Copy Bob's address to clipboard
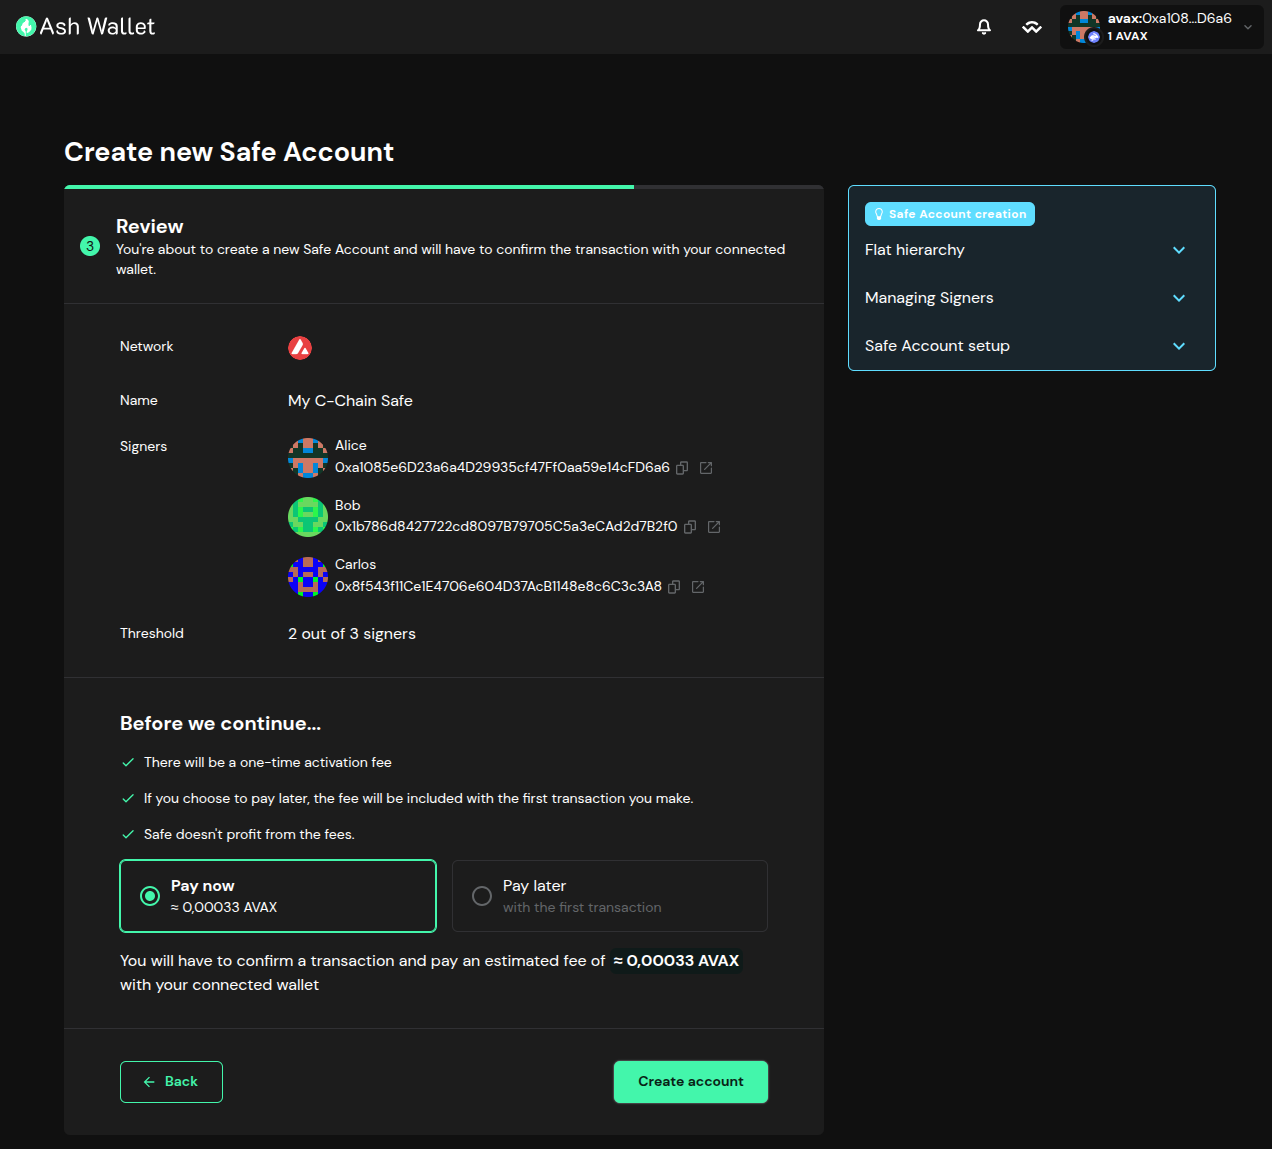The height and width of the screenshot is (1149, 1272). pos(690,527)
